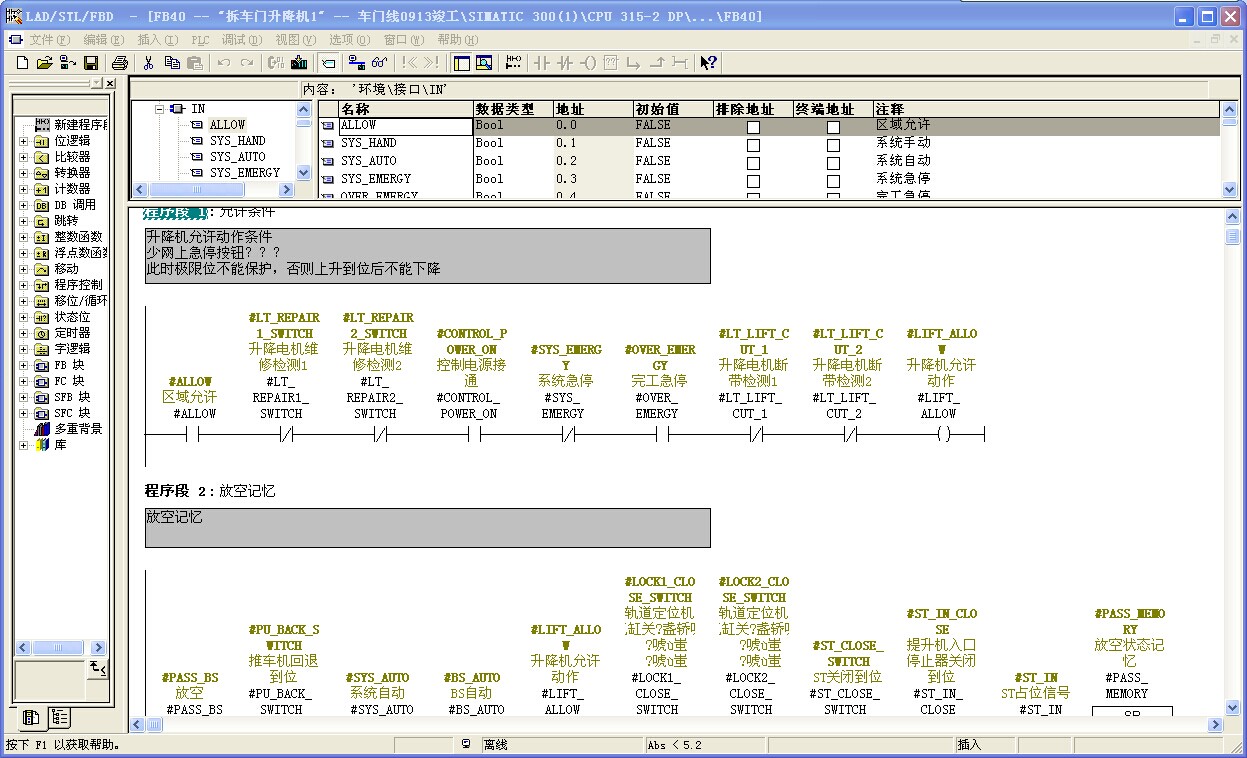Click the New document toolbar icon
This screenshot has height=758, width=1247.
(x=22, y=63)
